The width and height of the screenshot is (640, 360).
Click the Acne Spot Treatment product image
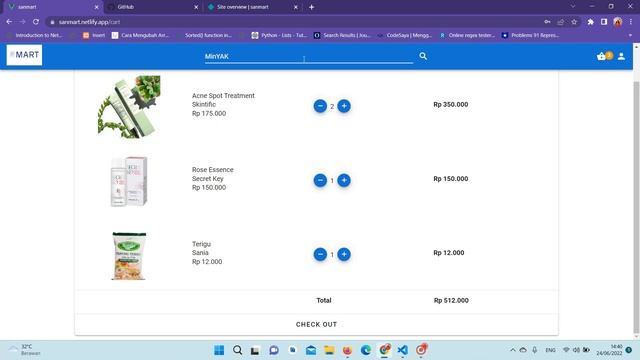tap(129, 106)
